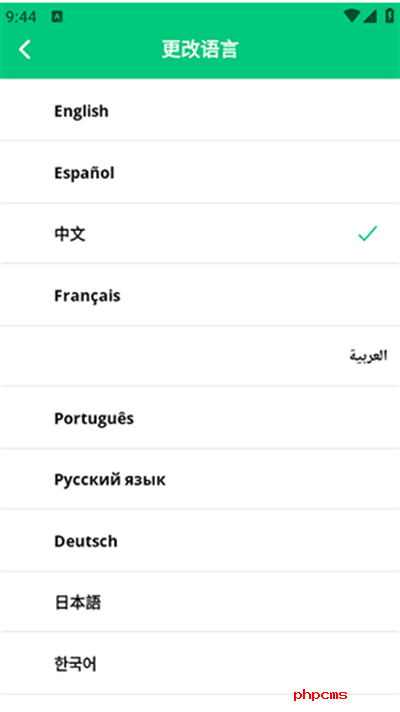
Task: Tap the 9:44 clock in the status bar
Action: click(21, 17)
